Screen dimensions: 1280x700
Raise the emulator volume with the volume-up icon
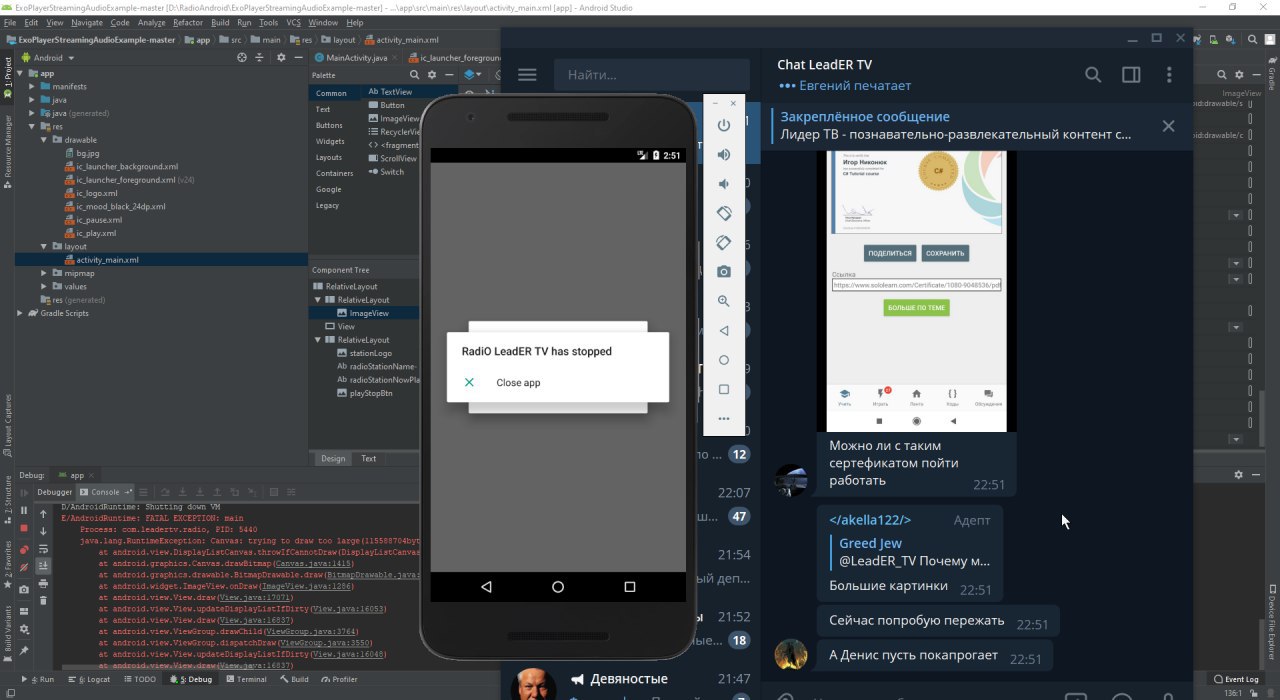[724, 154]
